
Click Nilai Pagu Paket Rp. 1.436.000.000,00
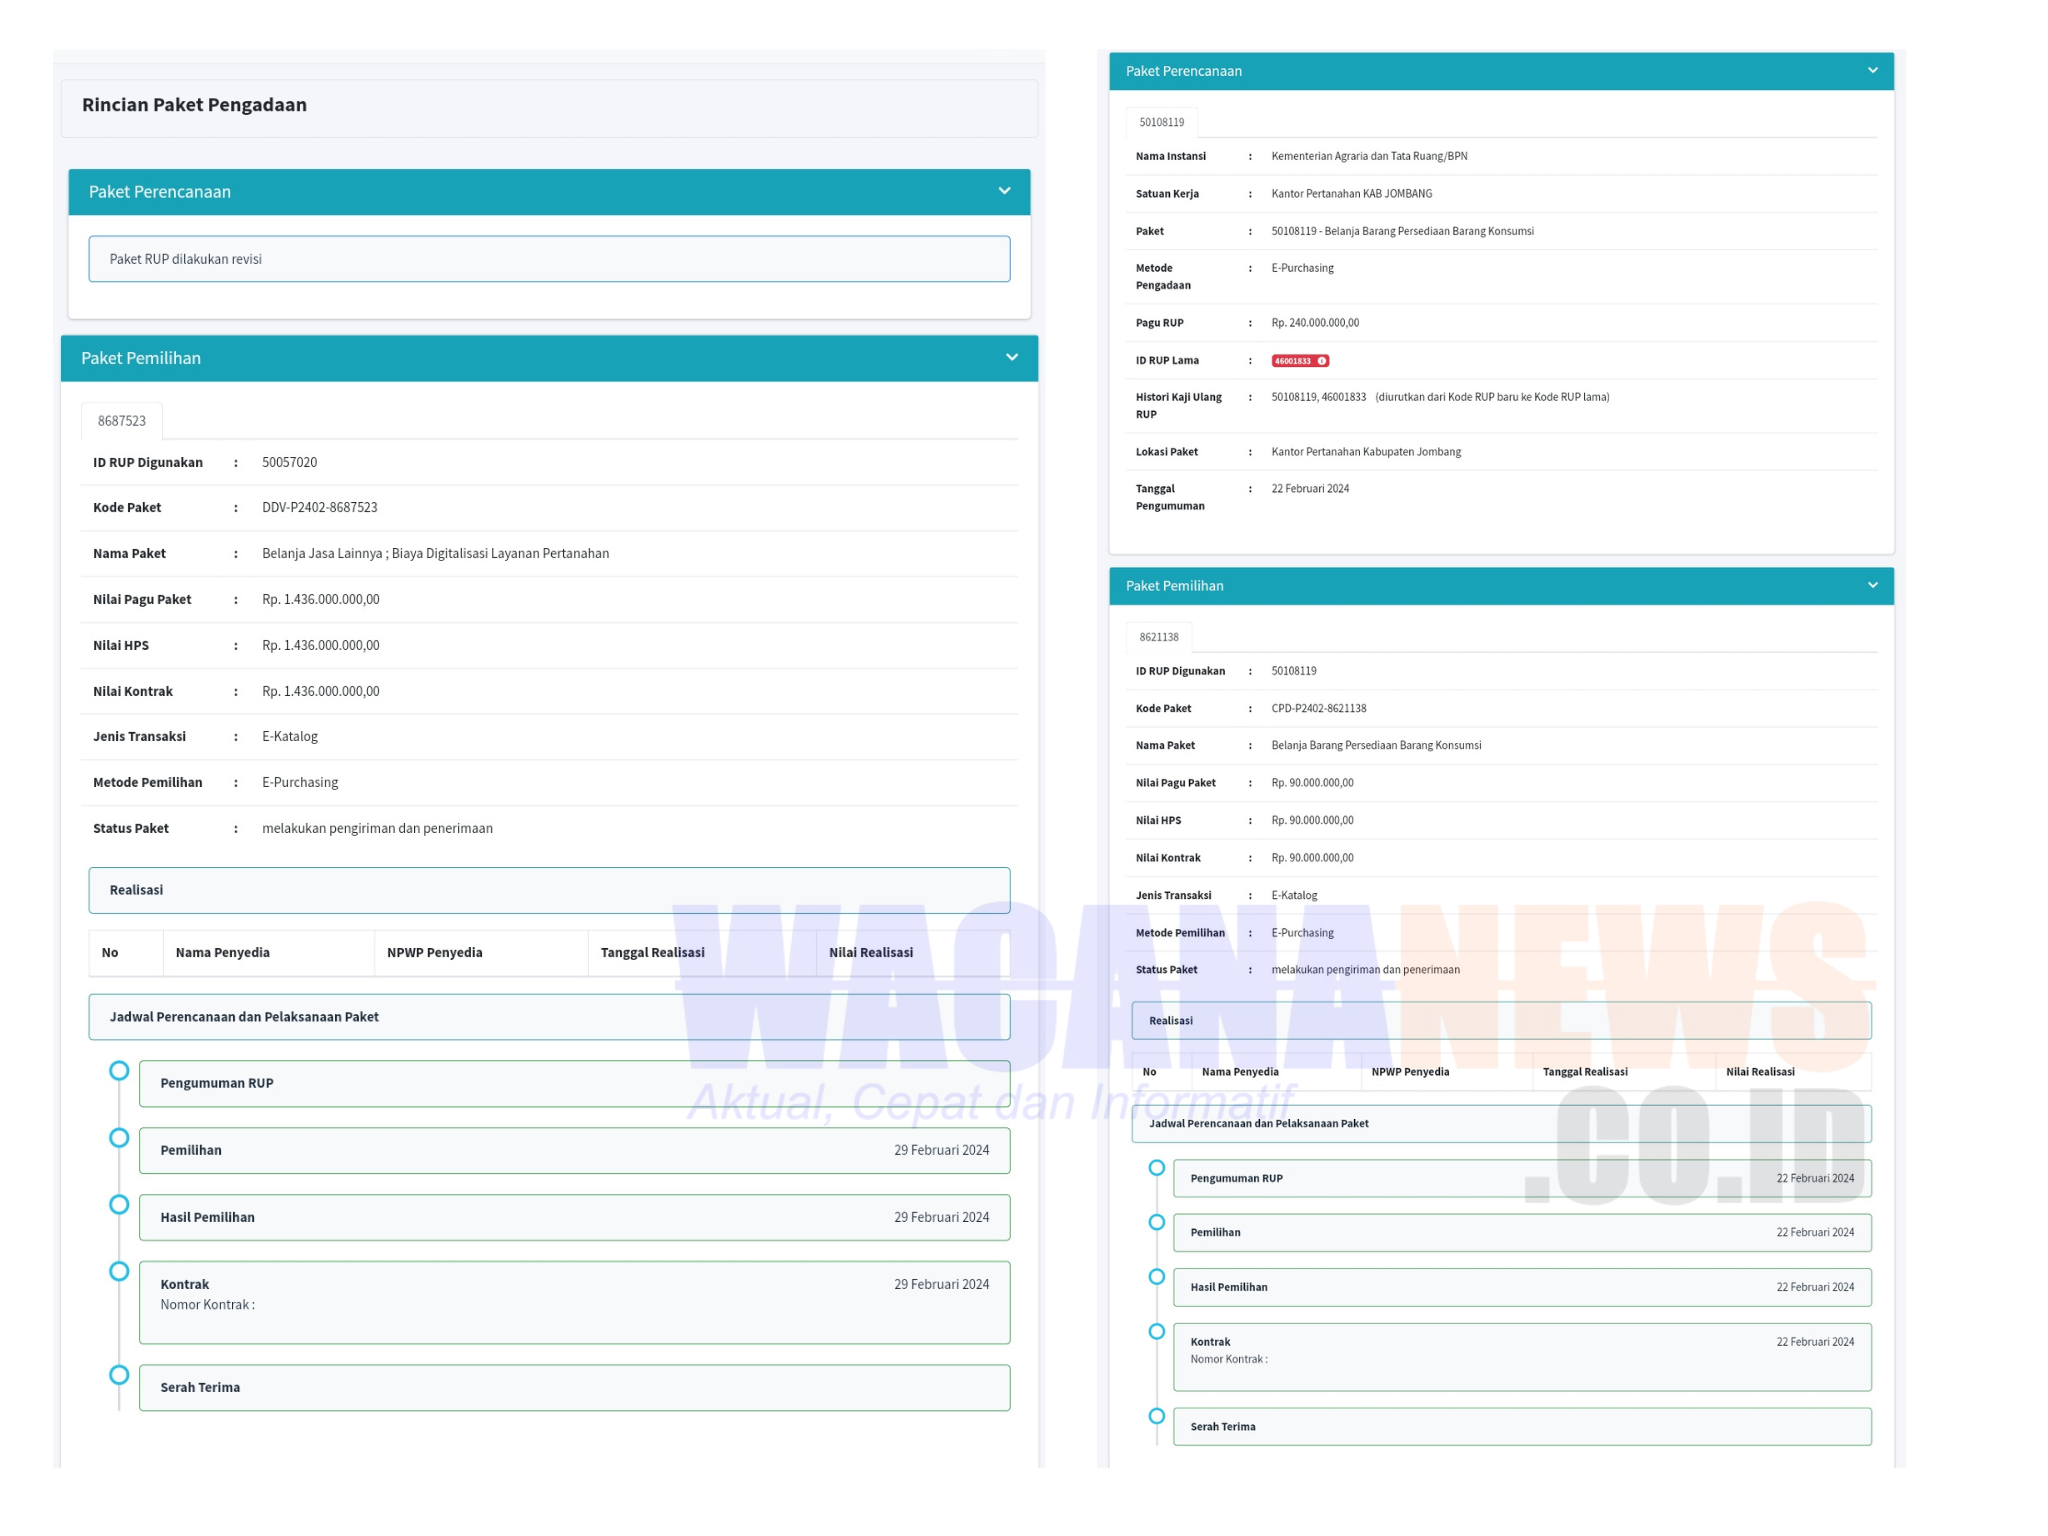[321, 600]
